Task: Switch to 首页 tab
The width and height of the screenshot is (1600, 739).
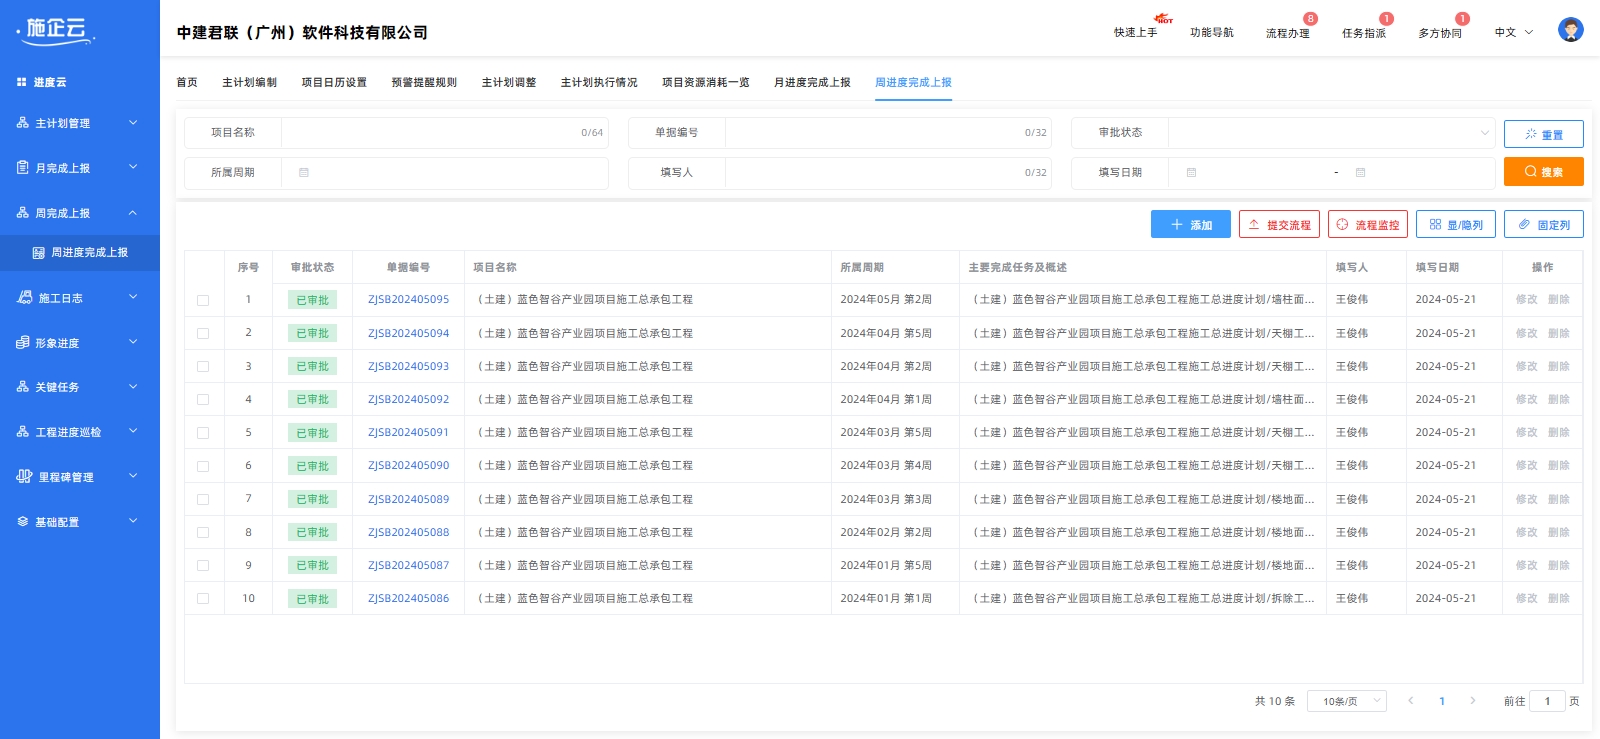Action: pos(187,82)
